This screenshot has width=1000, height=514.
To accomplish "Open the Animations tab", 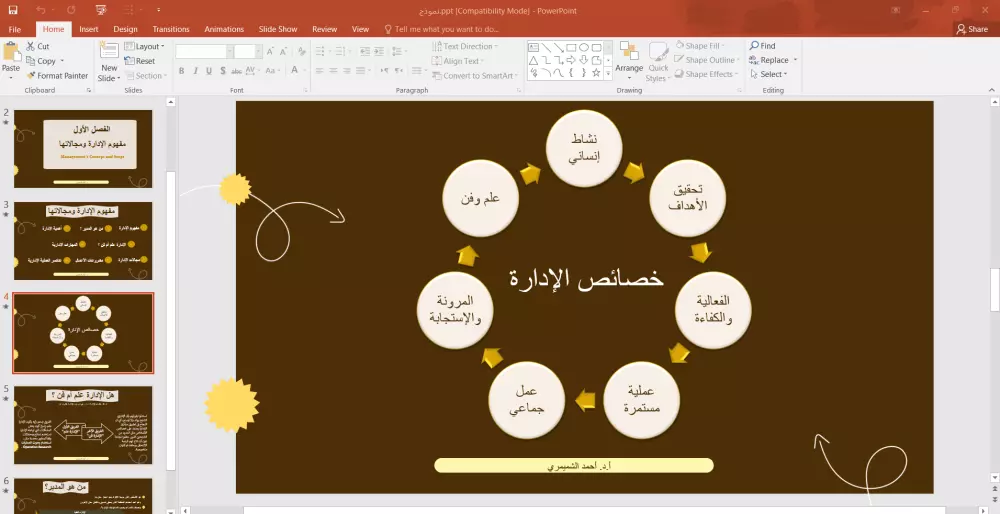I will point(224,29).
